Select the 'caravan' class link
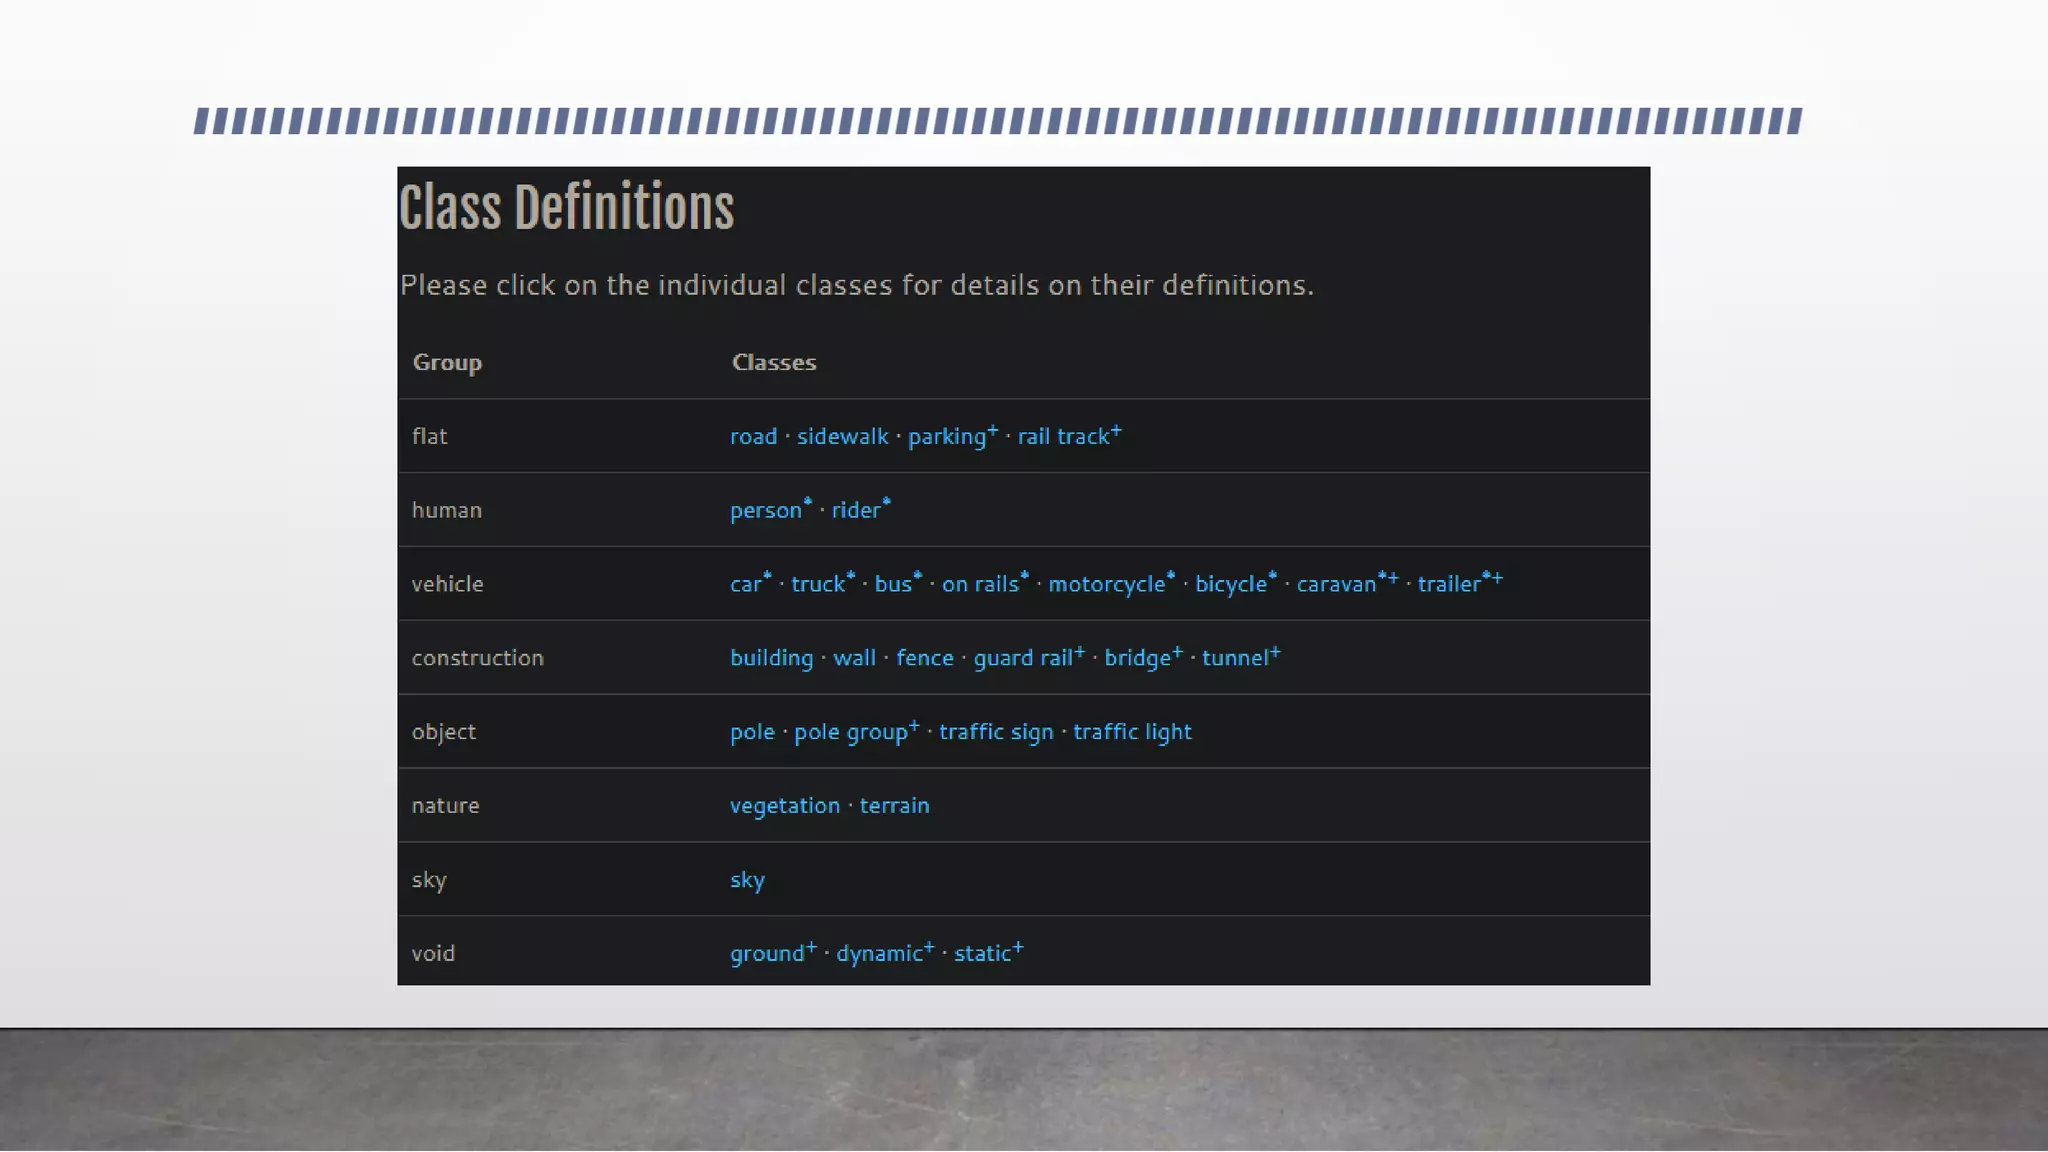Viewport: 2048px width, 1152px height. pyautogui.click(x=1336, y=585)
